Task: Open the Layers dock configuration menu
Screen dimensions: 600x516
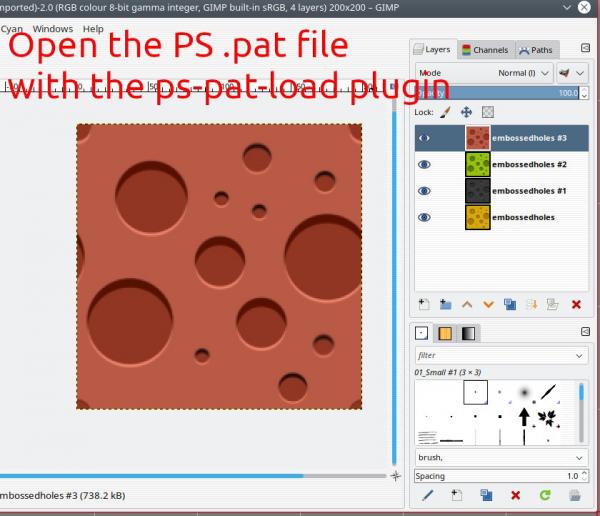Action: [x=585, y=48]
